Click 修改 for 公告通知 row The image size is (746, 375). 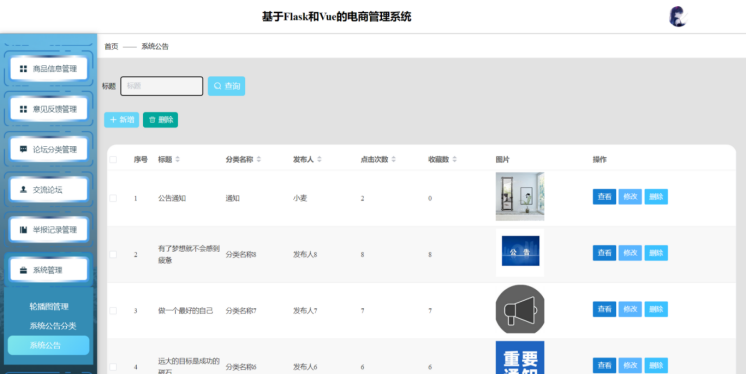pos(630,197)
